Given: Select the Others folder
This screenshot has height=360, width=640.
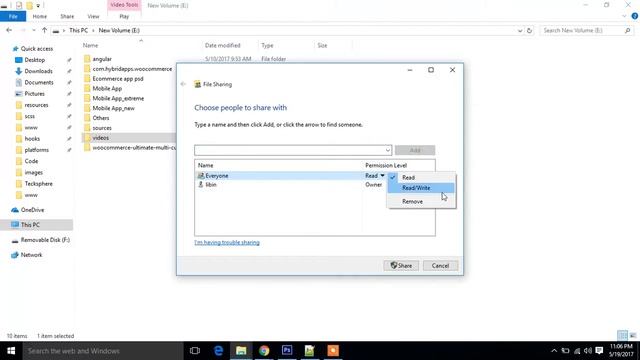Looking at the screenshot, I should tap(100, 118).
